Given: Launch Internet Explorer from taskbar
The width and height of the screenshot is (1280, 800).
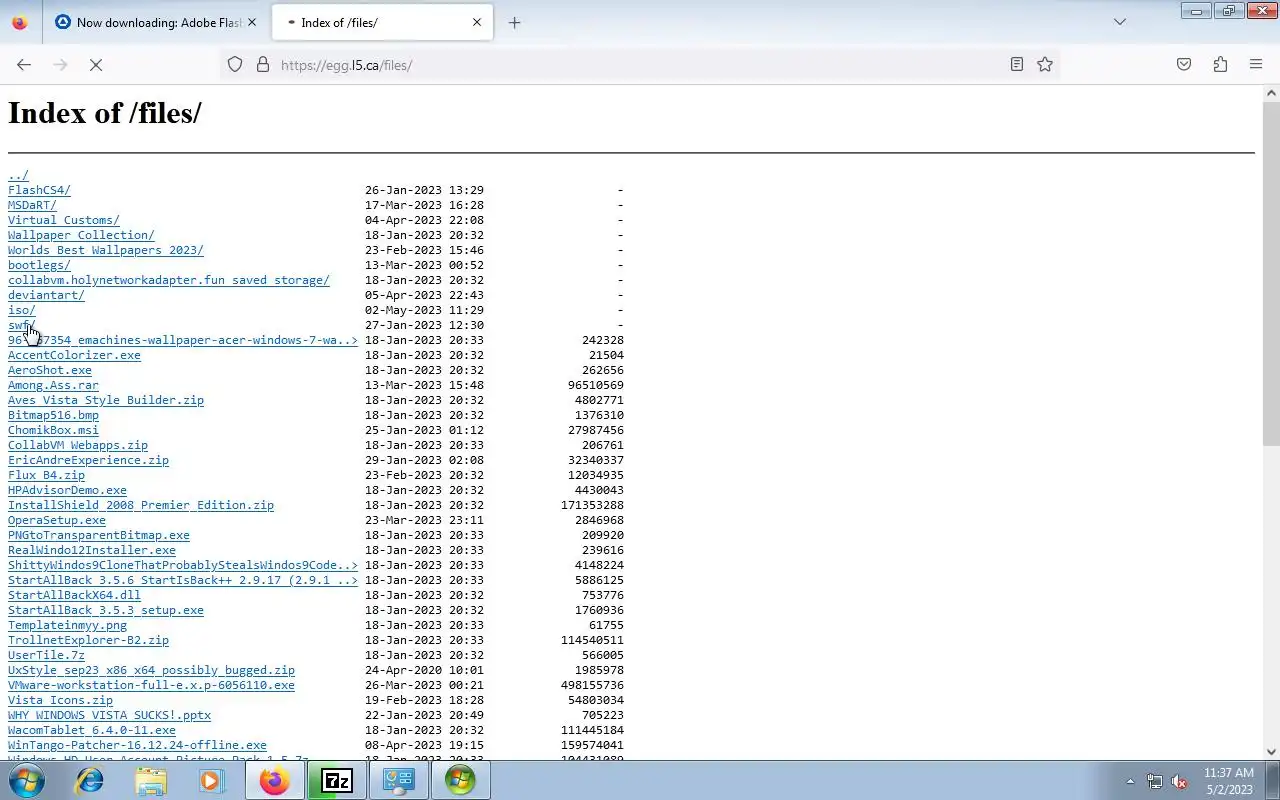Looking at the screenshot, I should click(x=90, y=780).
